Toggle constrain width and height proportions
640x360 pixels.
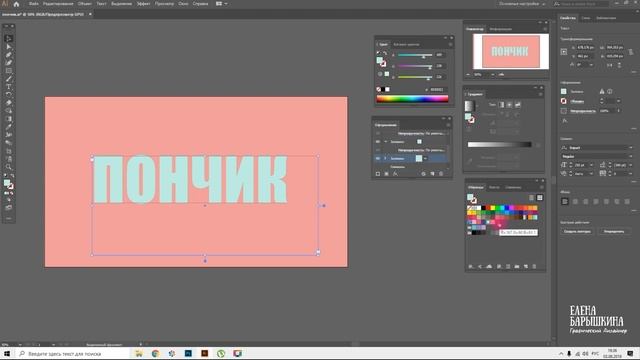(631, 52)
